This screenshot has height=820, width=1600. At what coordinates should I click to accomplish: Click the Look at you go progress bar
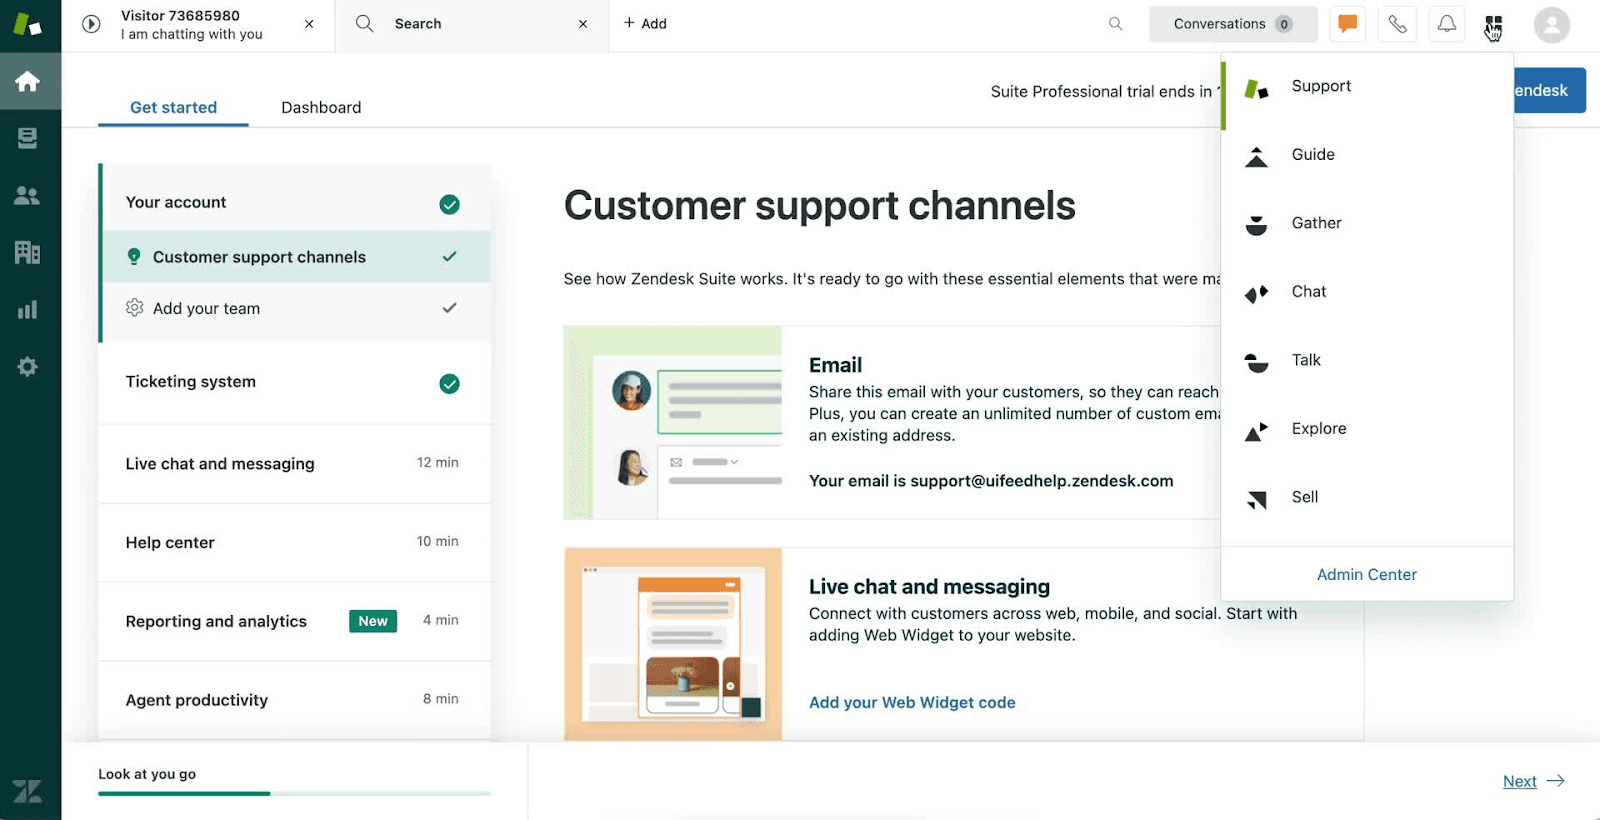click(294, 793)
